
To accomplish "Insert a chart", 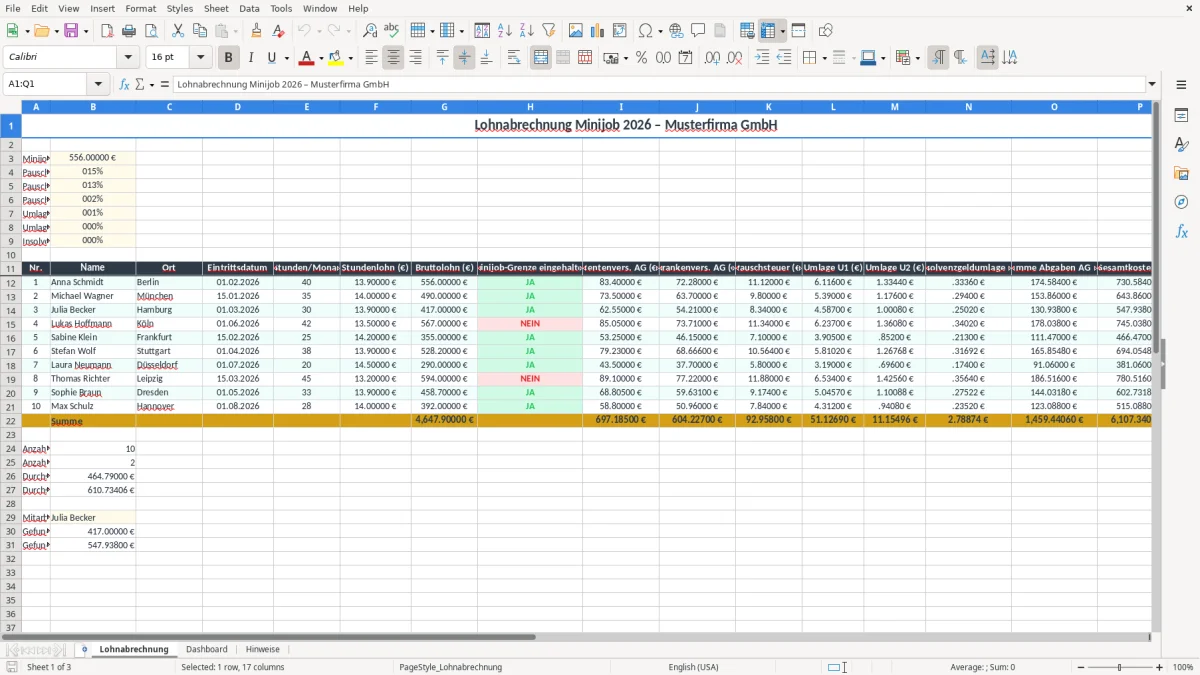I will click(598, 31).
